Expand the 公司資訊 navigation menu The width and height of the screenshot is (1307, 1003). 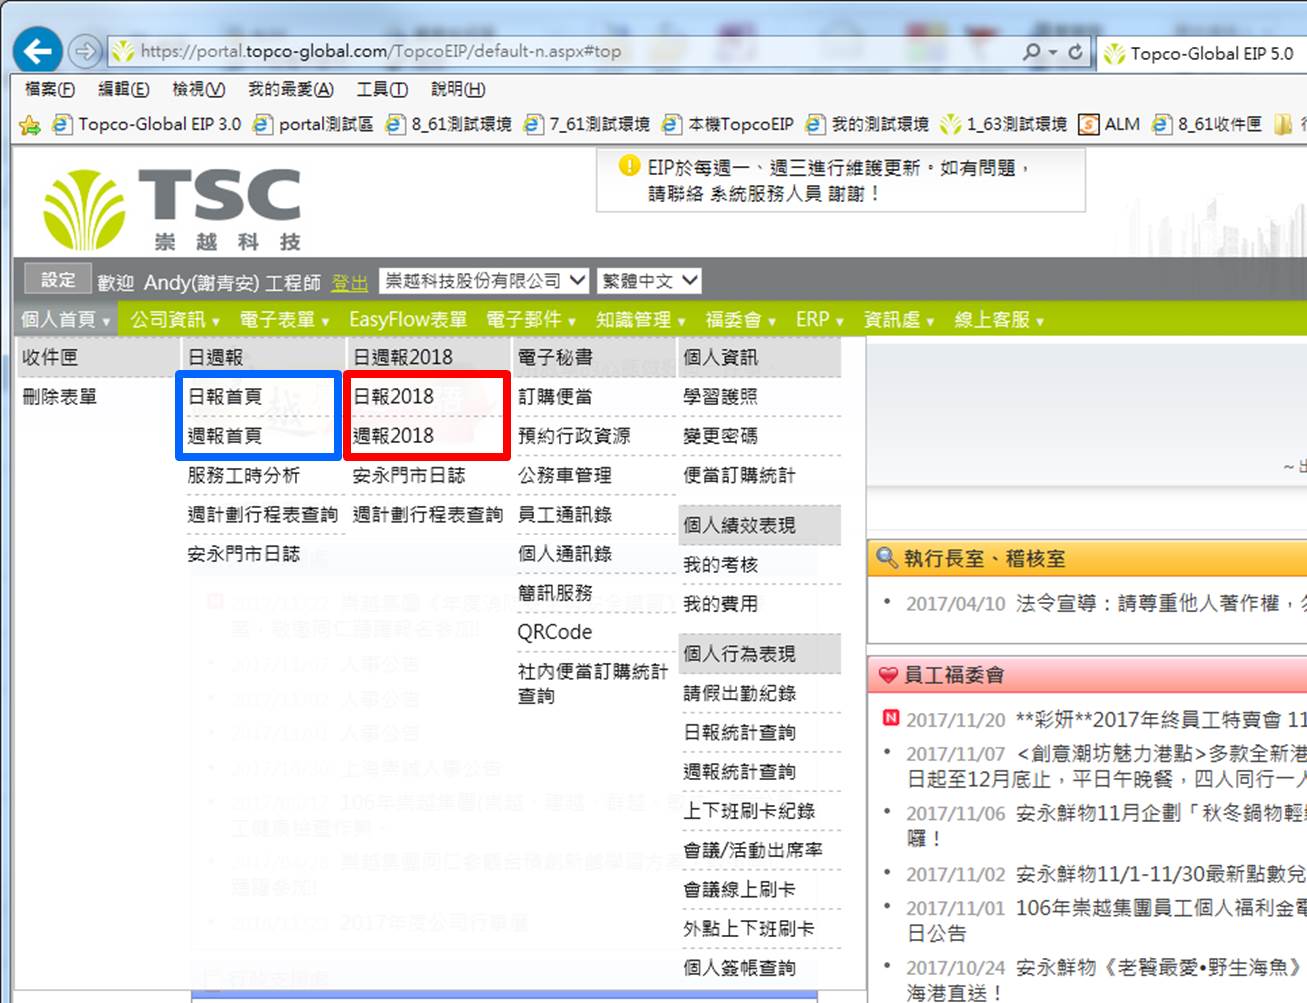pyautogui.click(x=174, y=319)
